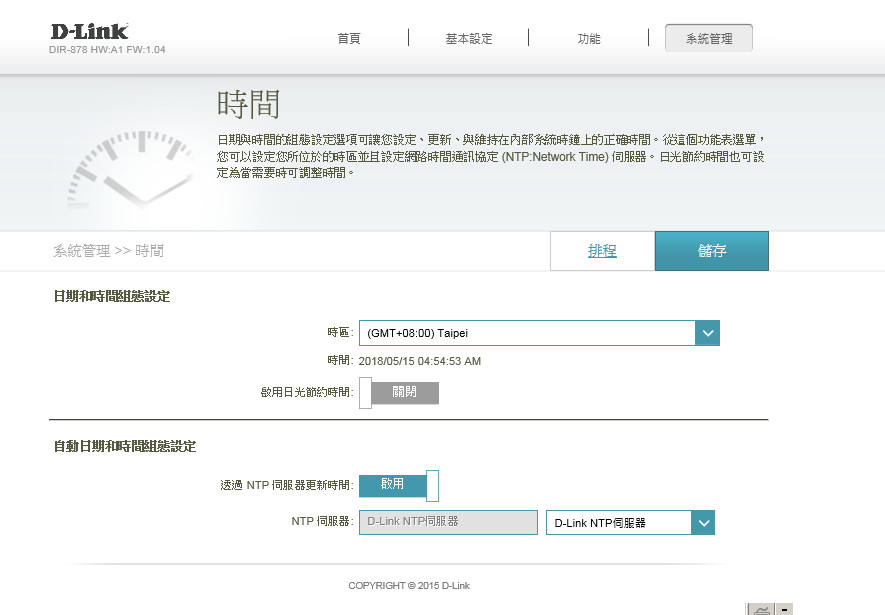Image resolution: width=885 pixels, height=615 pixels.
Task: Open the 系統管理 menu
Action: [709, 38]
